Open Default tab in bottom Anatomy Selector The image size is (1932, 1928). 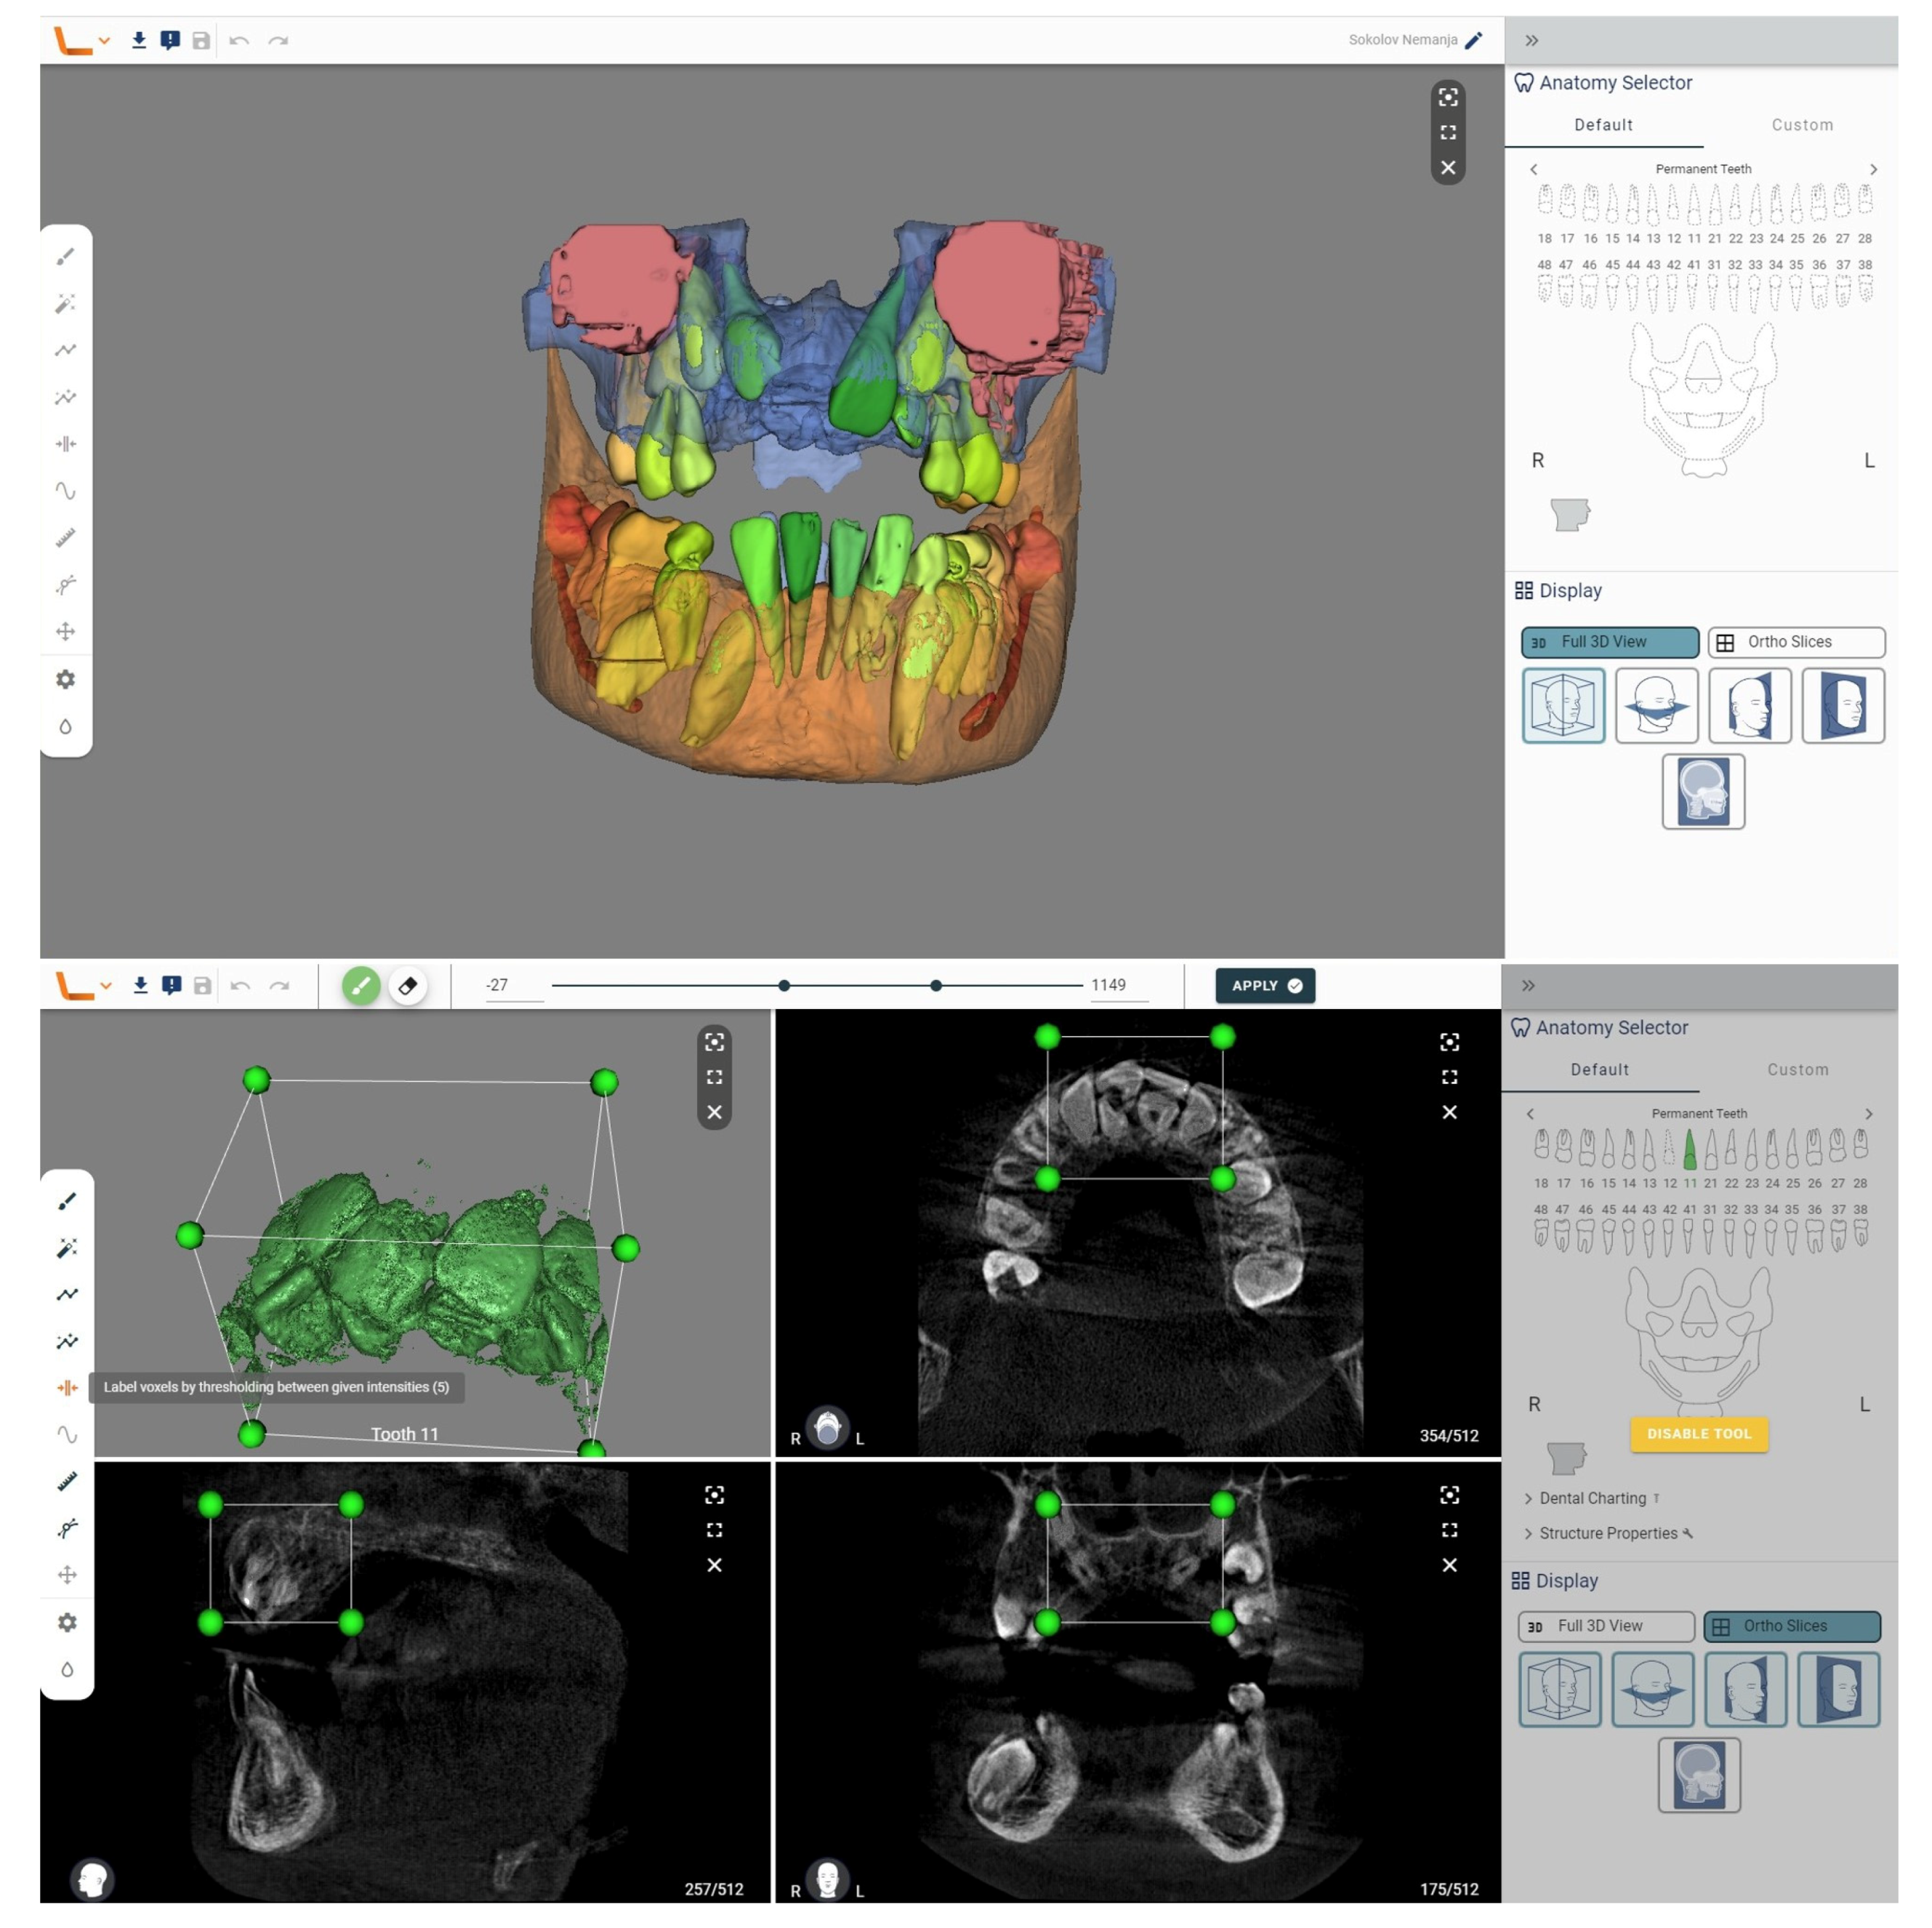click(x=1599, y=1069)
